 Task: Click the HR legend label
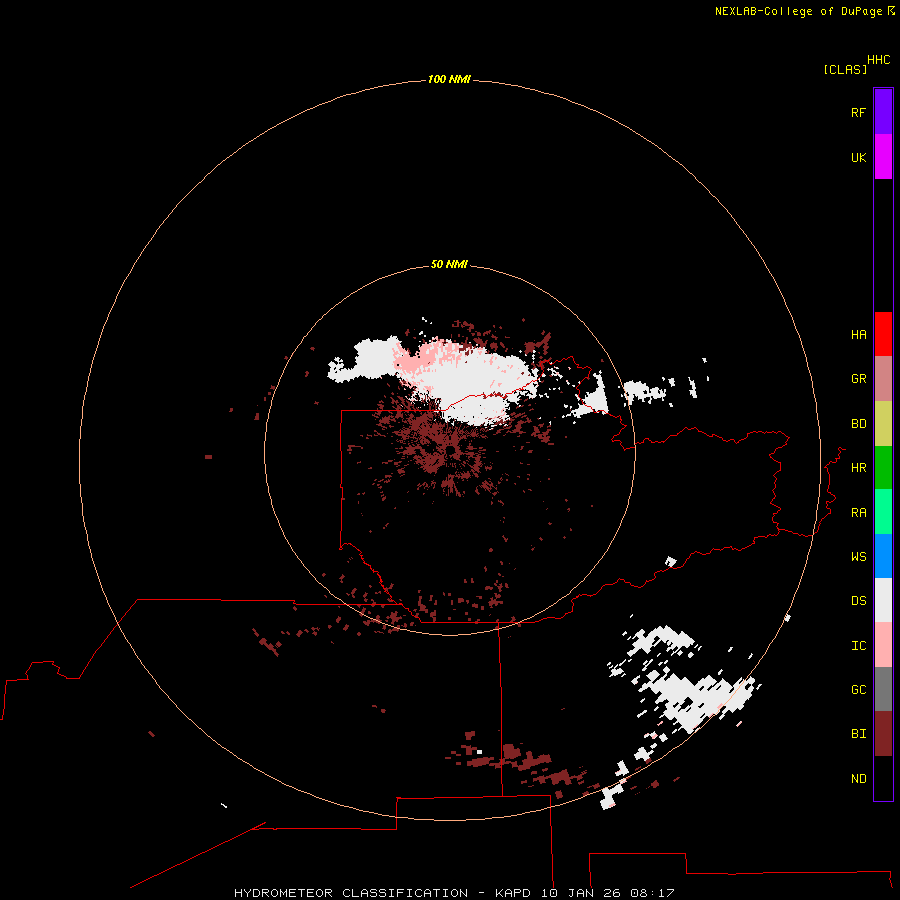(858, 468)
